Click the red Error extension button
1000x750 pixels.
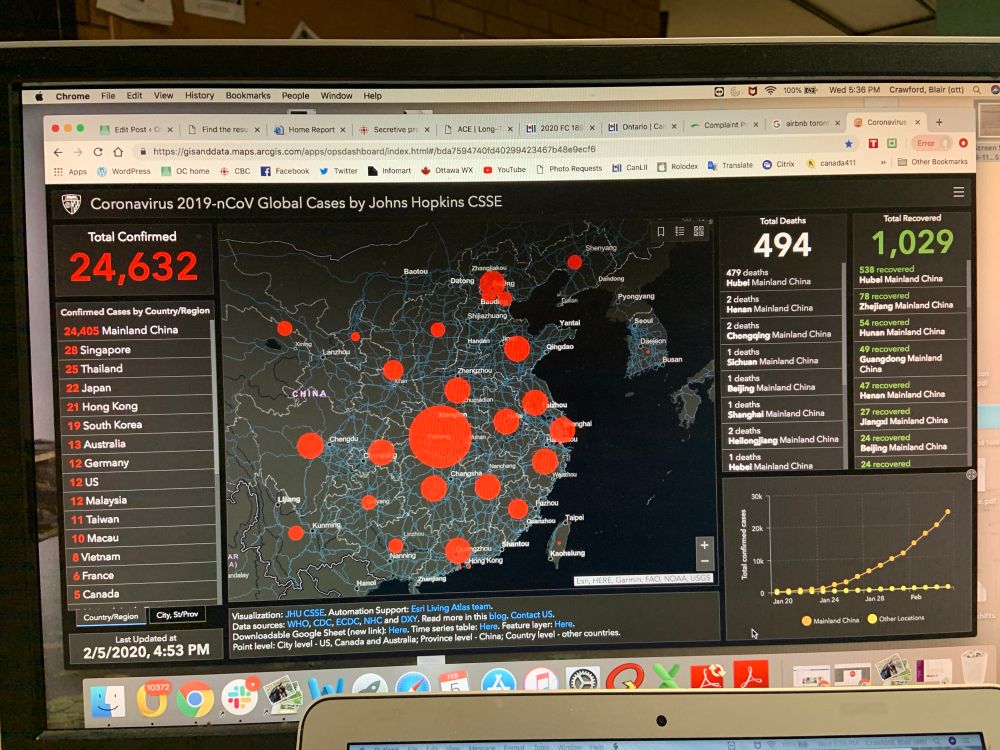click(930, 143)
